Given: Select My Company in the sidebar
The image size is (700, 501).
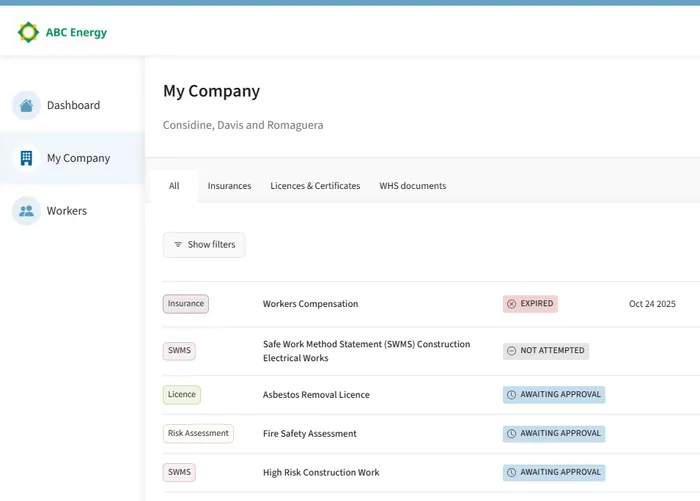Looking at the screenshot, I should coord(72,158).
